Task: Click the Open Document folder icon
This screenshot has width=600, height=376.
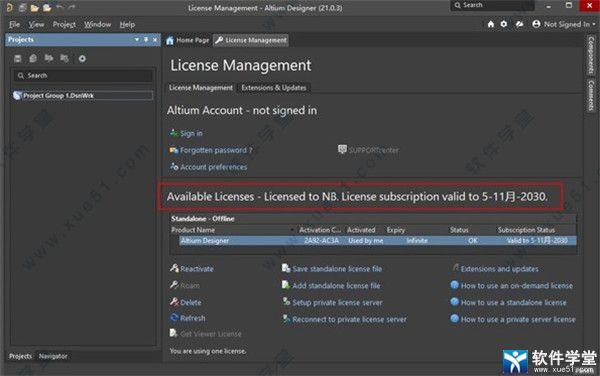Action: coord(35,7)
